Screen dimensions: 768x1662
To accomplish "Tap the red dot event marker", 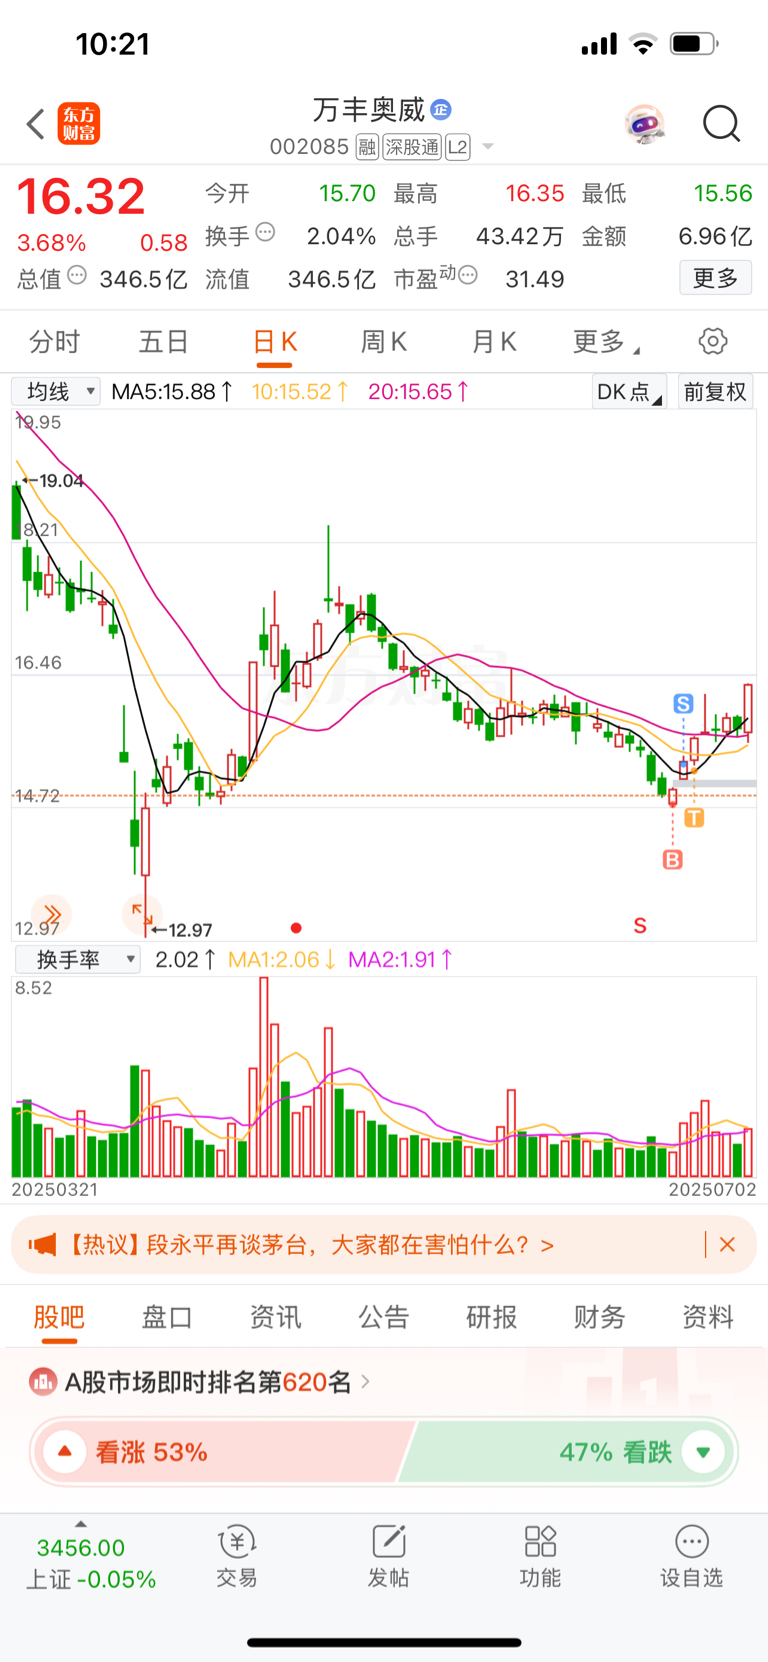I will (x=296, y=928).
